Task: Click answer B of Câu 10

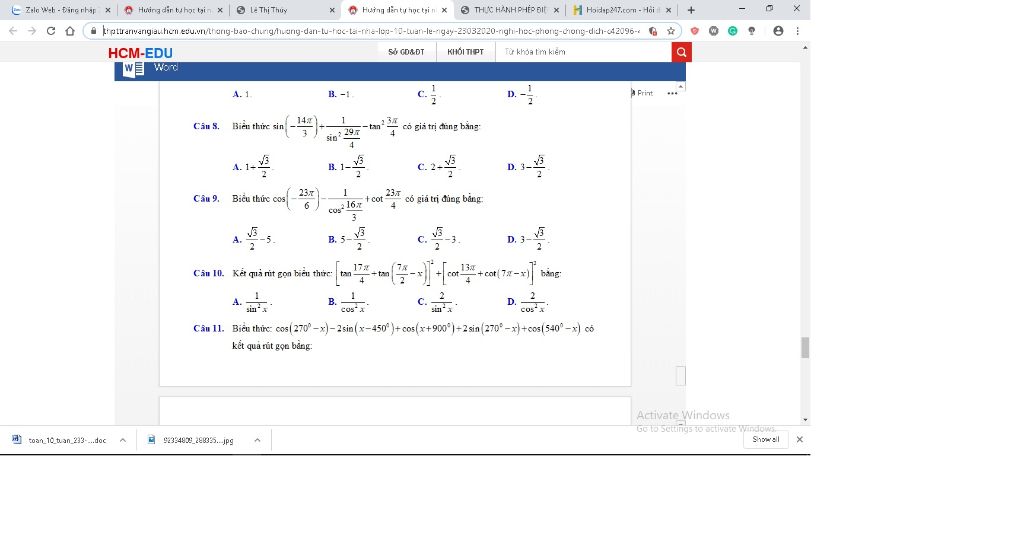Action: click(x=348, y=302)
